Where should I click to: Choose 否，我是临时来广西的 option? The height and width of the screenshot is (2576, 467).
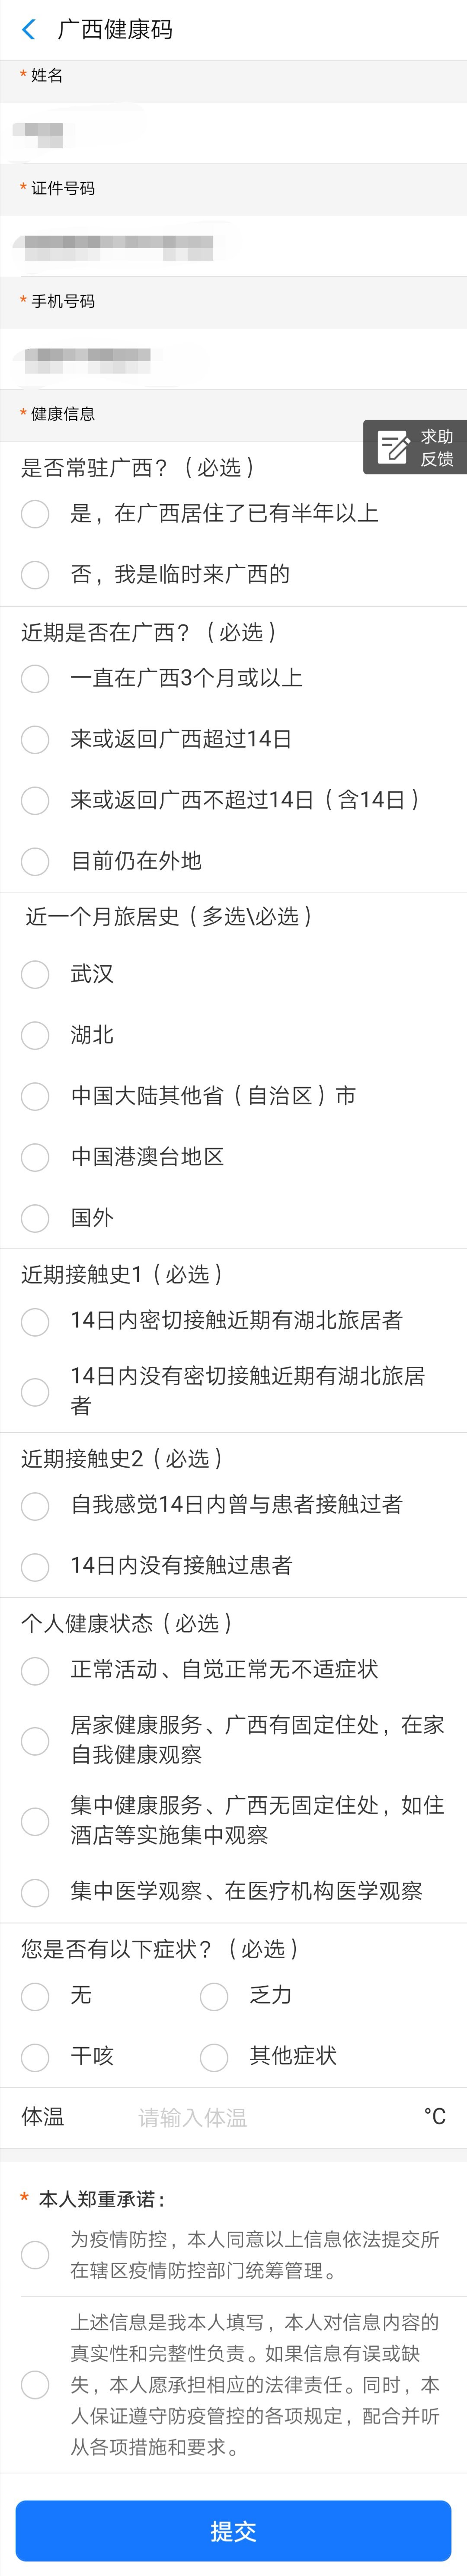35,575
